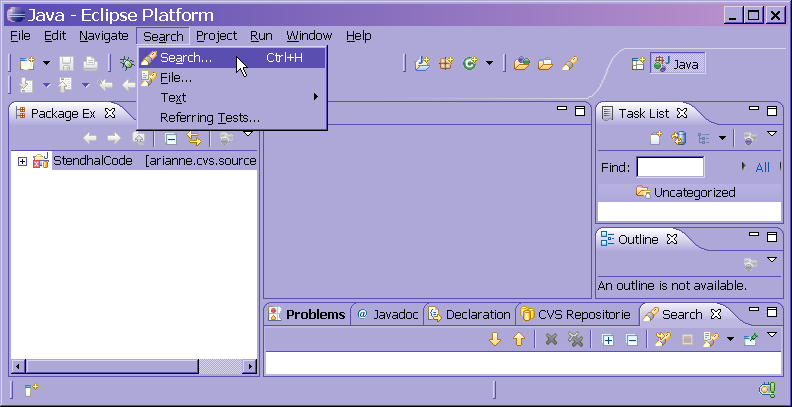Select the Task List tab
792x407 pixels.
point(644,114)
